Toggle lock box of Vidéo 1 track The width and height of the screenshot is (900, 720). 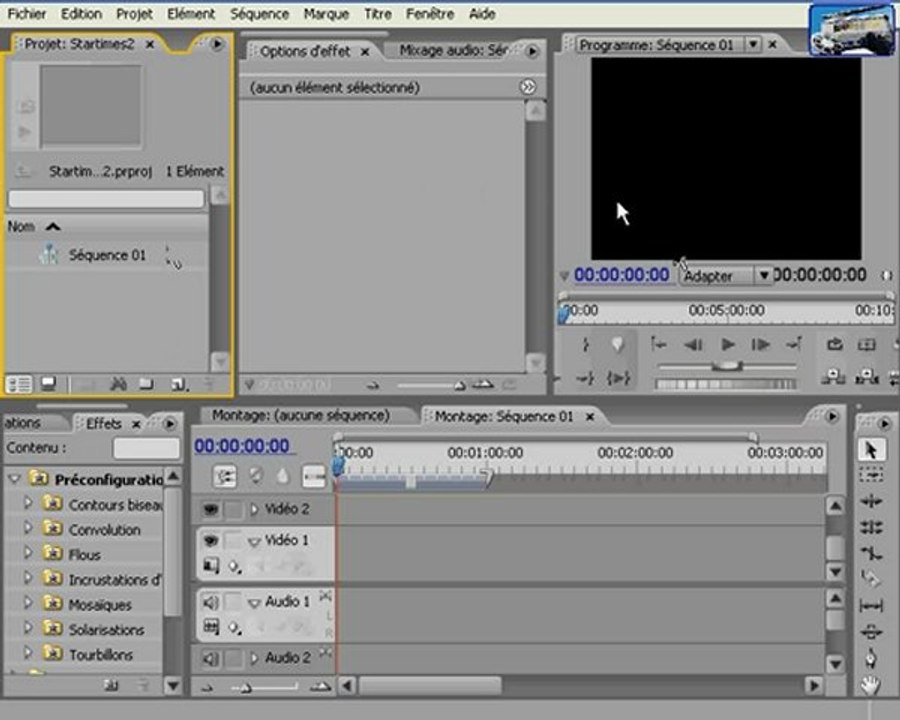coord(234,540)
